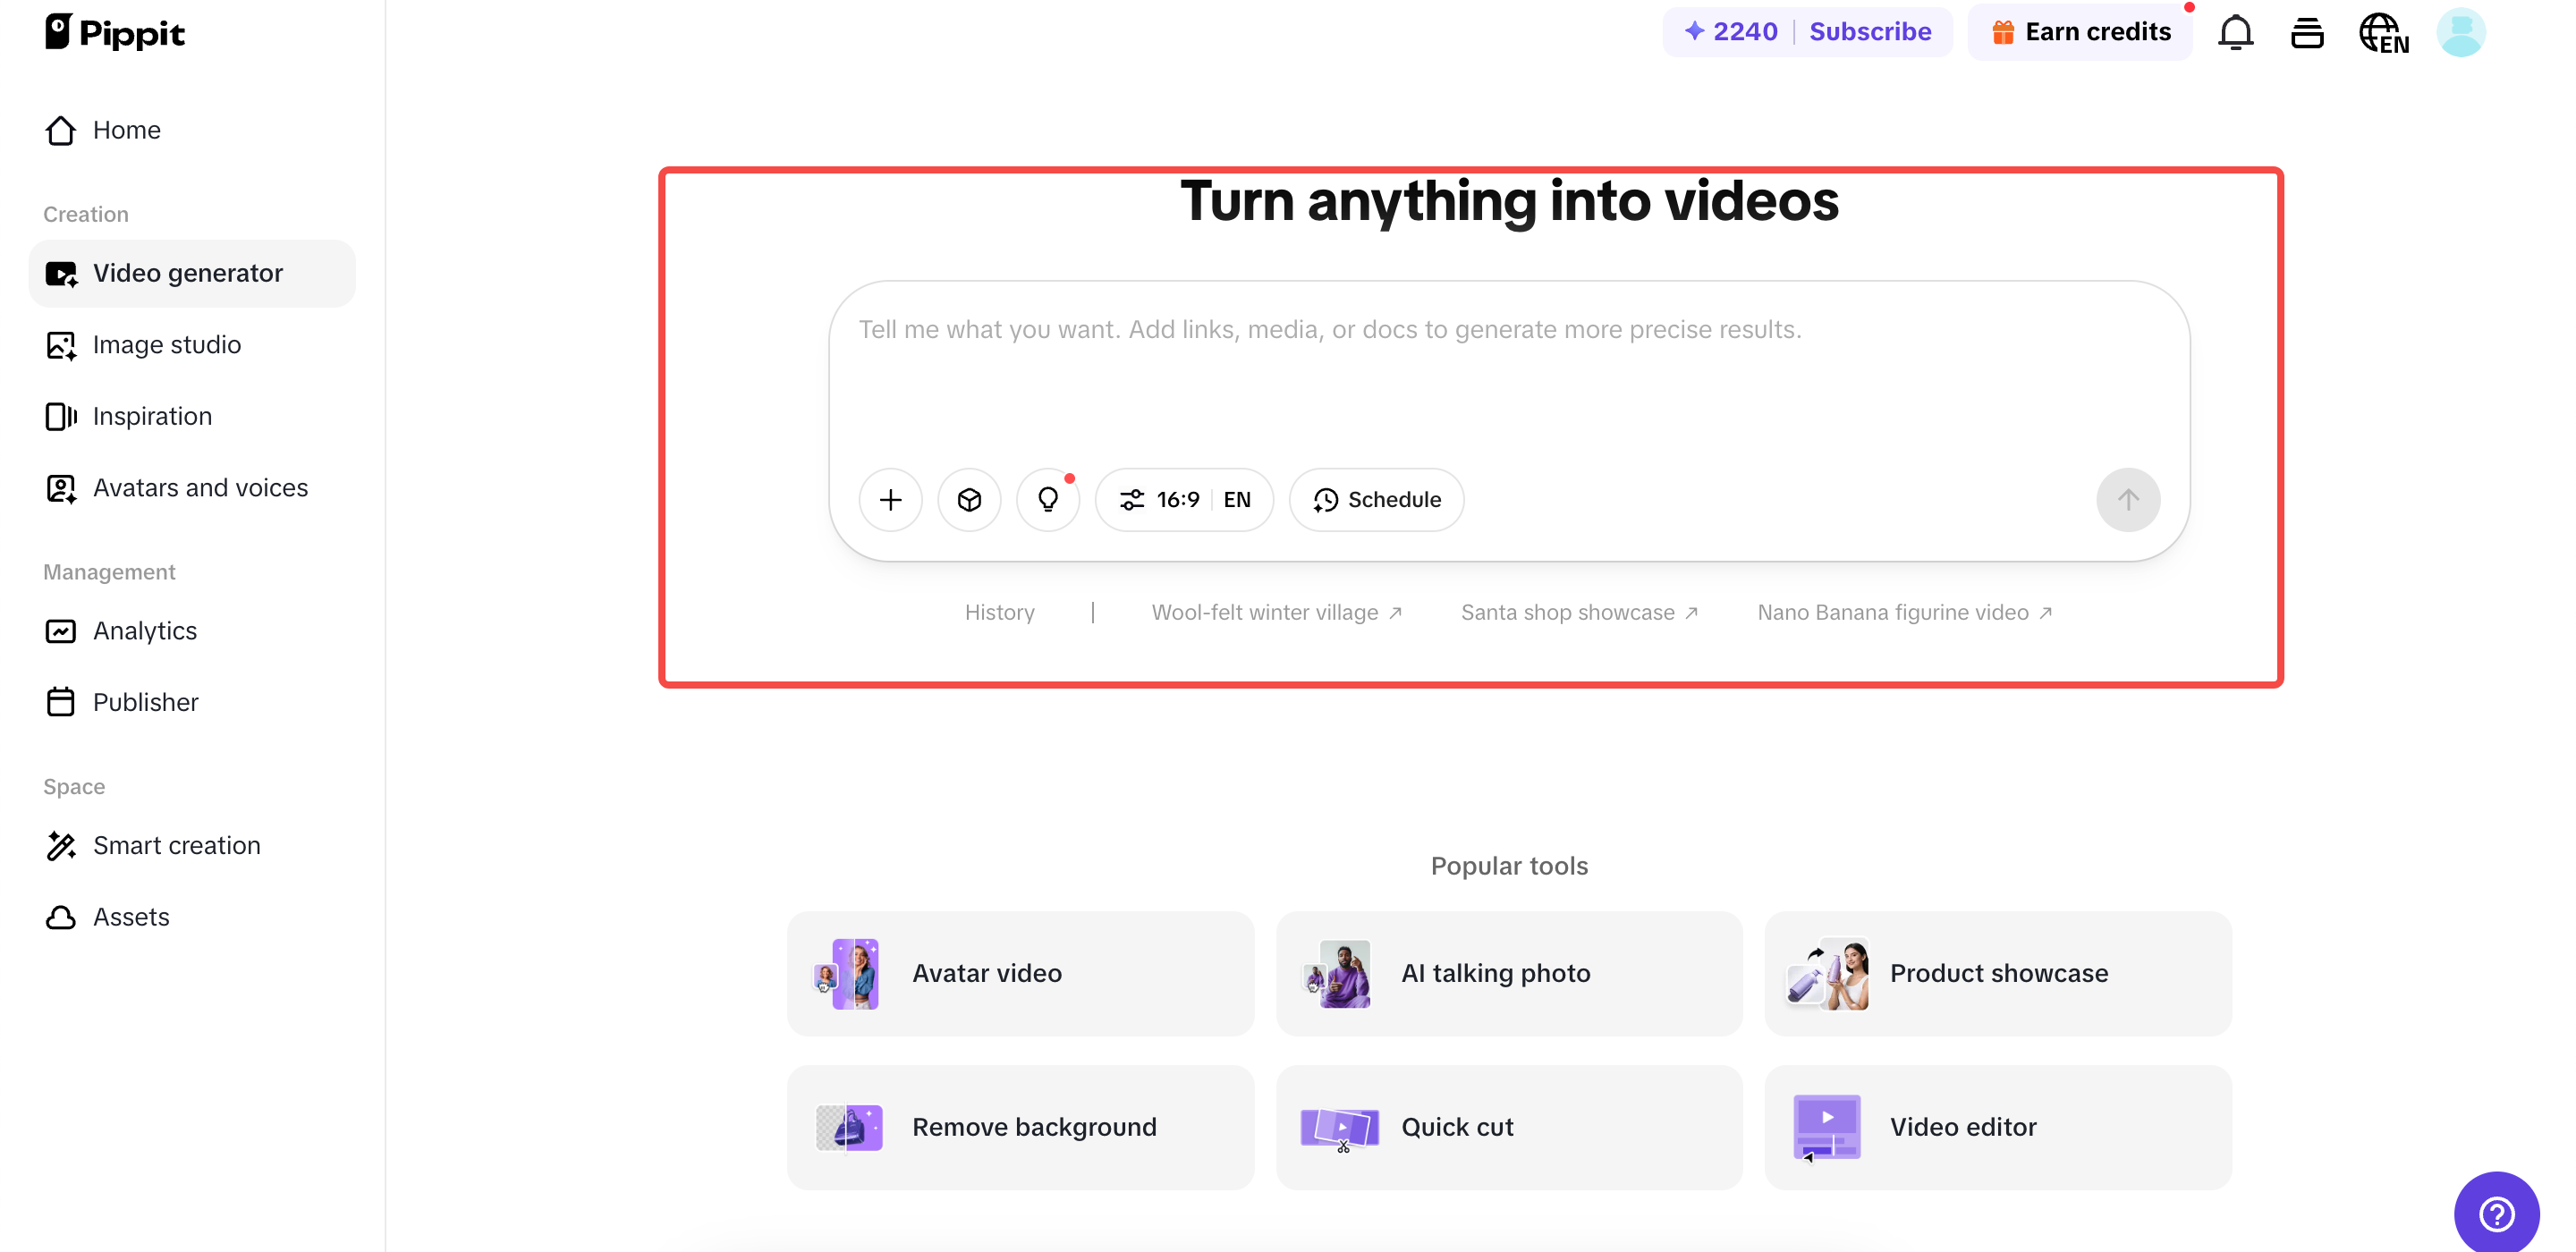Open the Wool-felt winter village suggestion
The height and width of the screenshot is (1252, 2576).
point(1265,612)
